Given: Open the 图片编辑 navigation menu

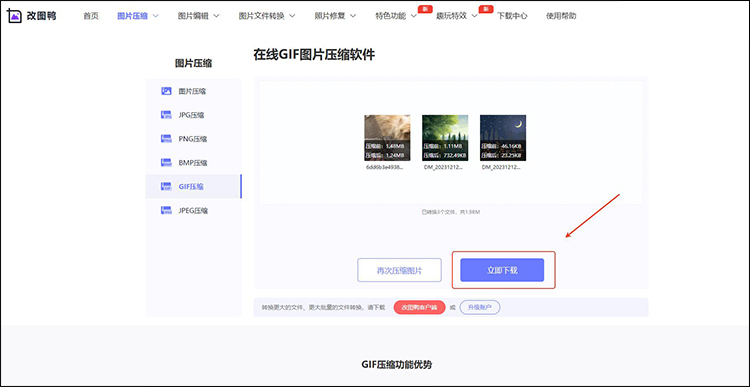Looking at the screenshot, I should (x=193, y=16).
